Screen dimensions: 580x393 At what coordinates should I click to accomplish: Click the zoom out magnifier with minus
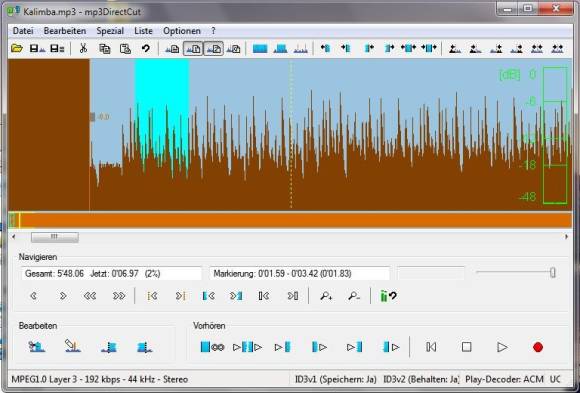(354, 296)
